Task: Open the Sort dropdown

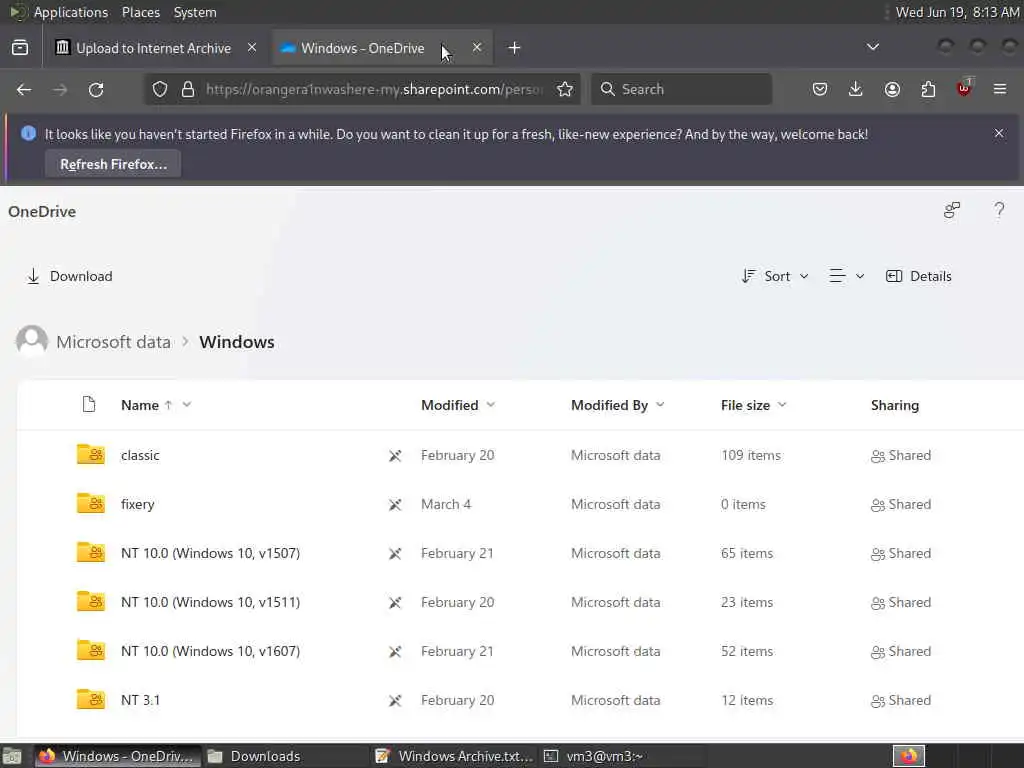Action: tap(775, 276)
